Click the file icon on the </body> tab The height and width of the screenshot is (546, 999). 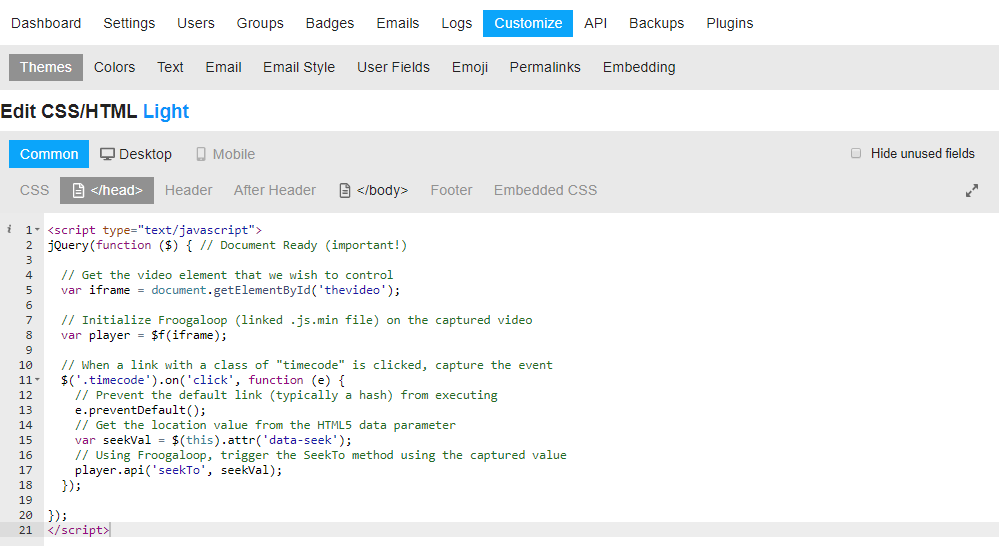coord(345,190)
